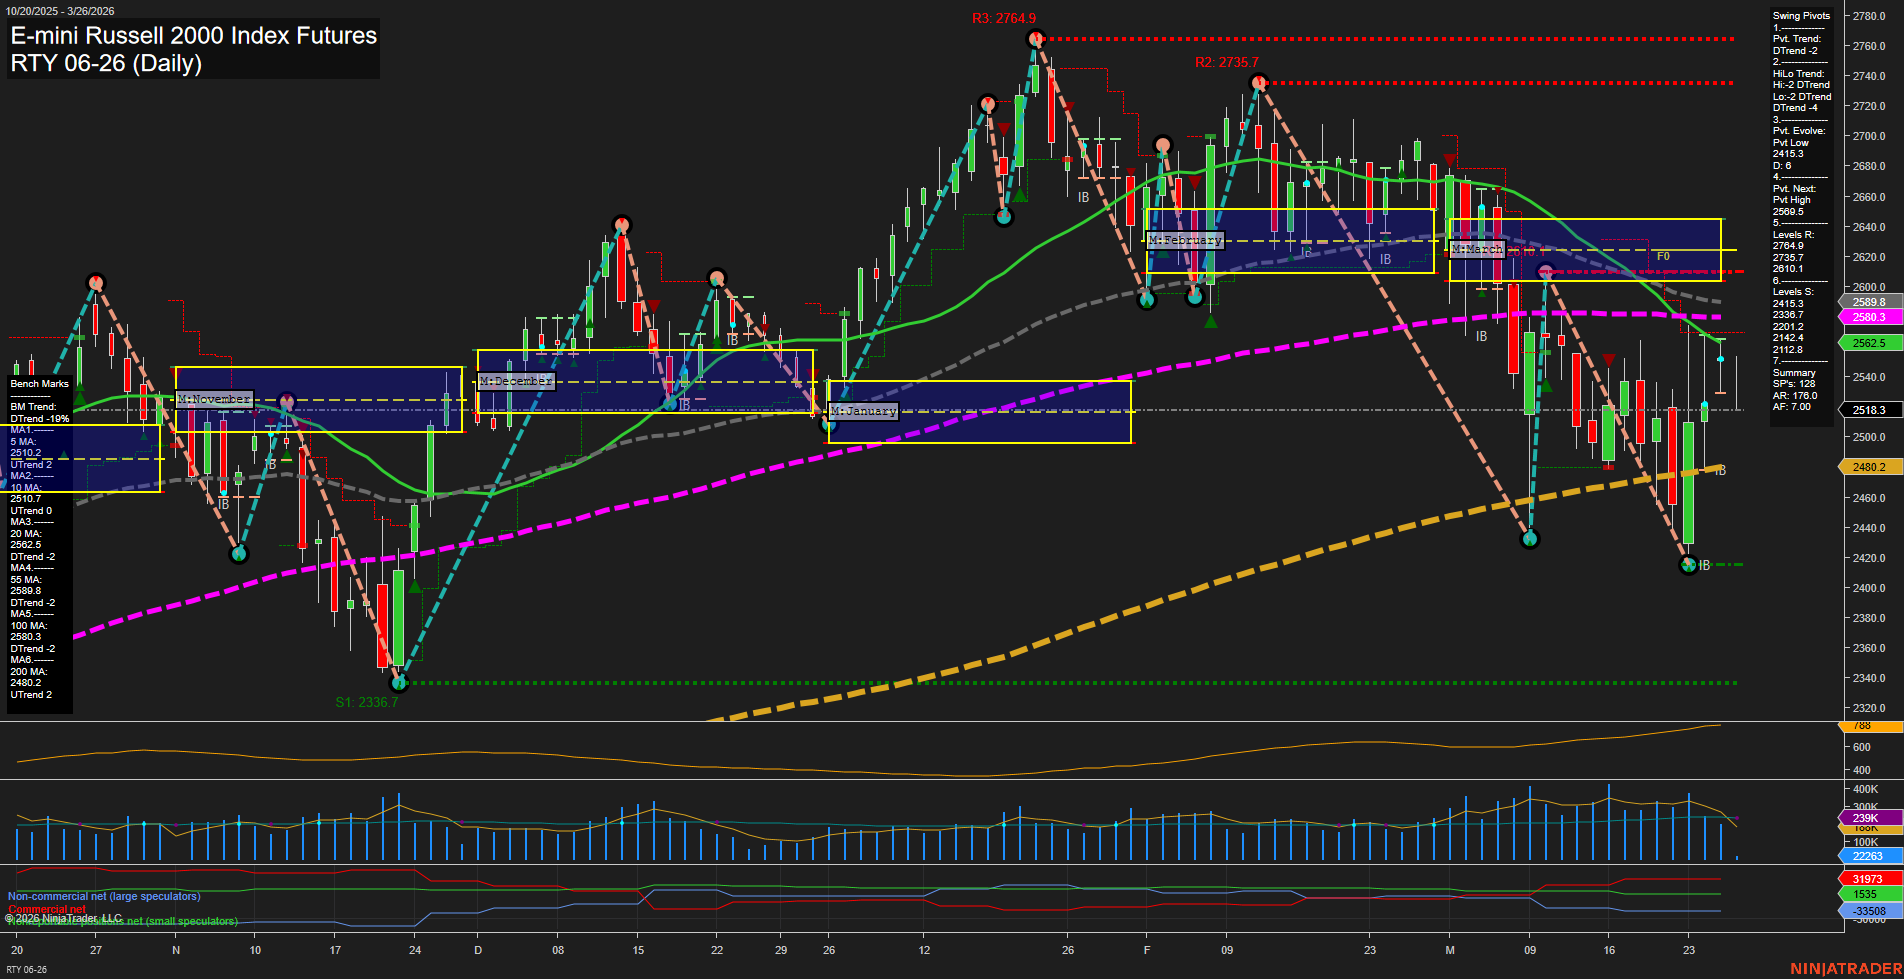Viewport: 1904px width, 979px height.
Task: Click the swing high pivot circle at R2 2735.7
Action: (1259, 83)
